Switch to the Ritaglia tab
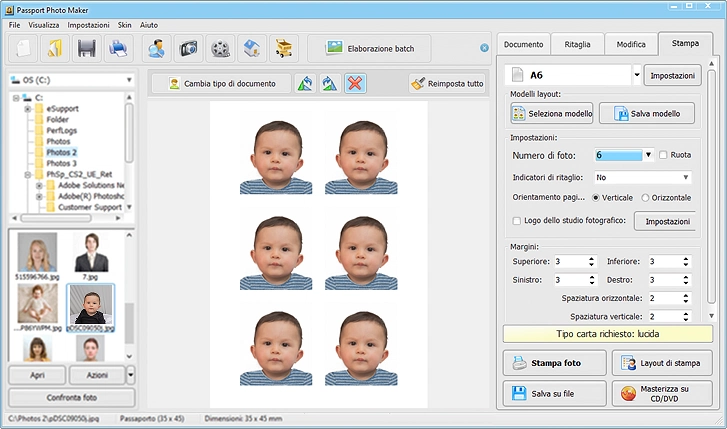 coord(577,45)
